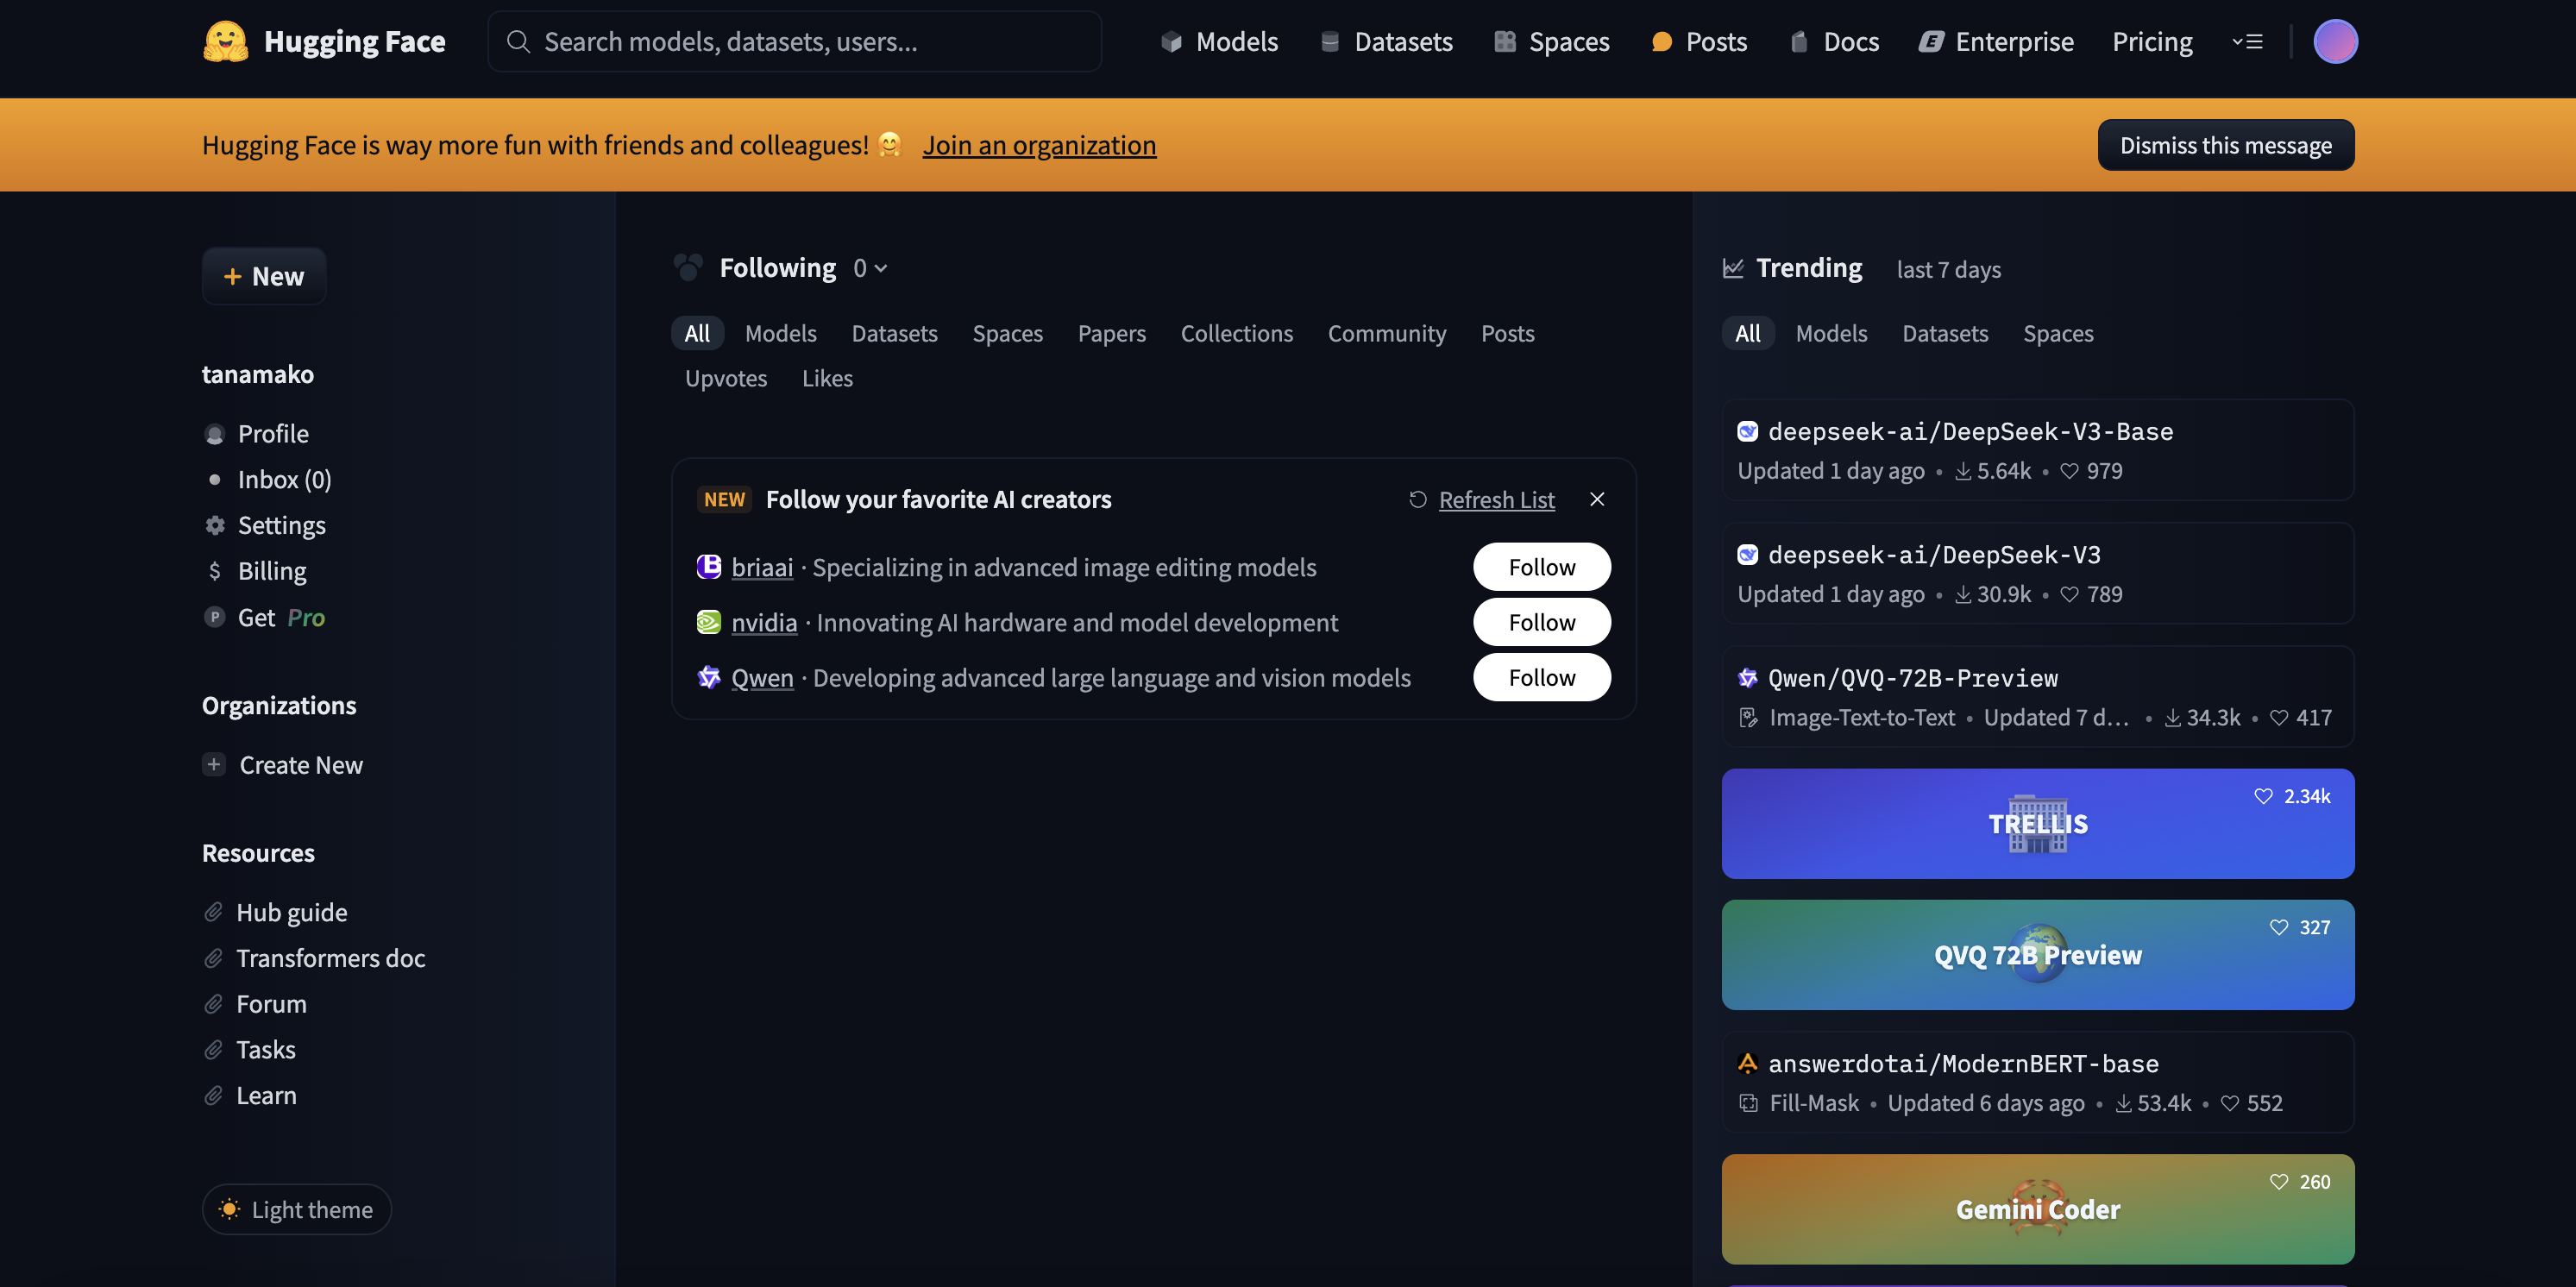Click the plus icon next to Create New
2576x1287 pixels.
click(x=214, y=764)
